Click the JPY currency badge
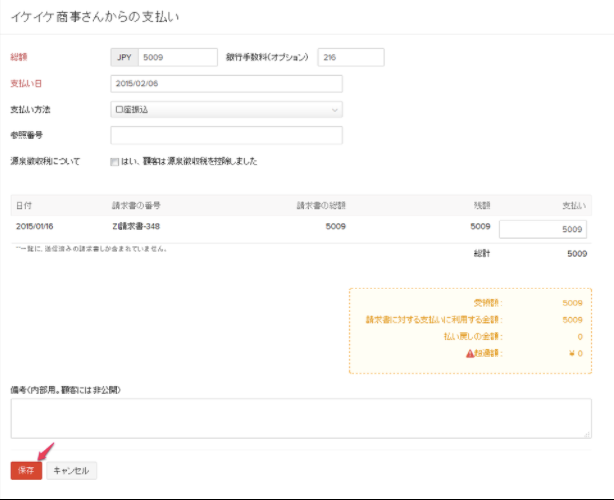614x500 pixels. pos(124,57)
